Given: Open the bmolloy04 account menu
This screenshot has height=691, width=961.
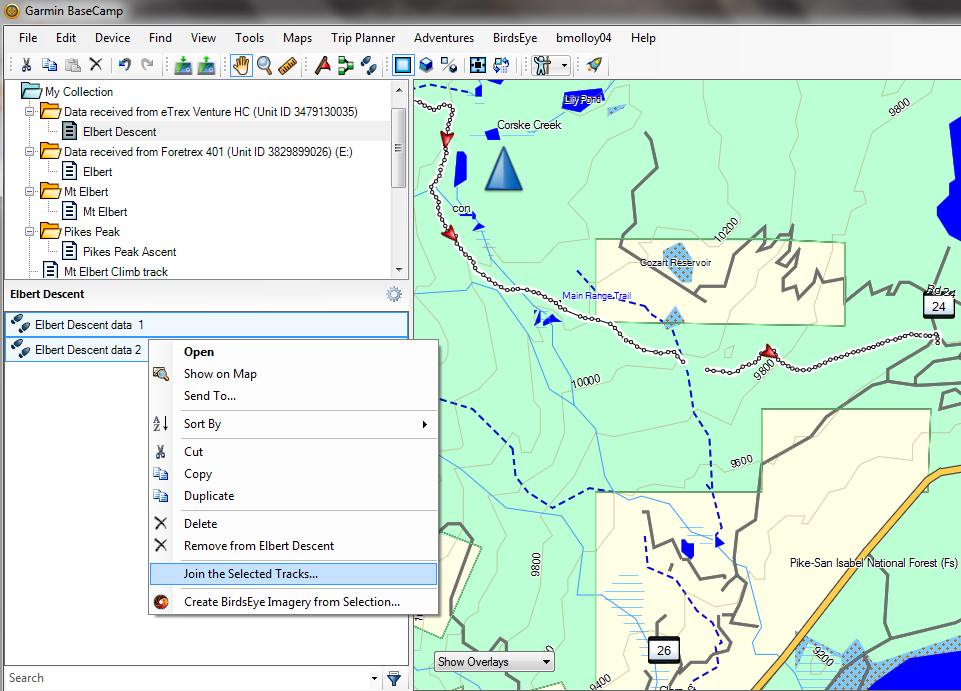Looking at the screenshot, I should click(583, 38).
